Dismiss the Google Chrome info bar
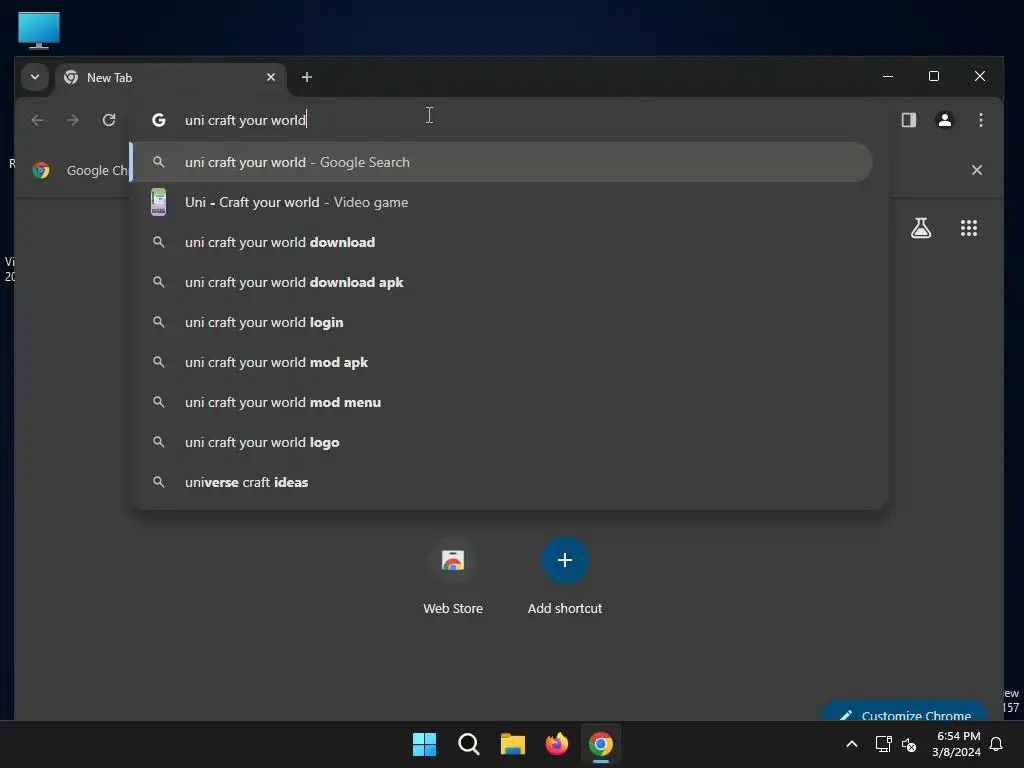Viewport: 1024px width, 768px height. click(x=976, y=170)
